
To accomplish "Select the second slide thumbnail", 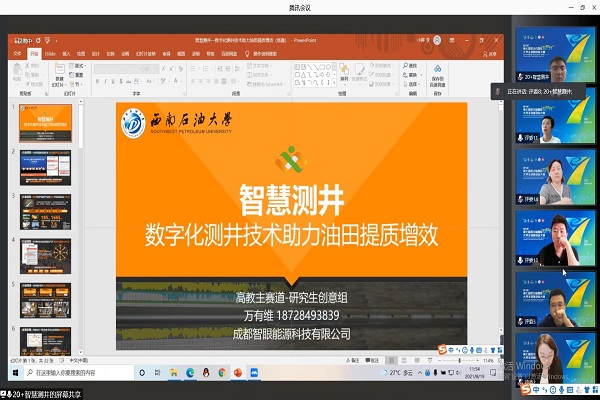I will coord(46,167).
